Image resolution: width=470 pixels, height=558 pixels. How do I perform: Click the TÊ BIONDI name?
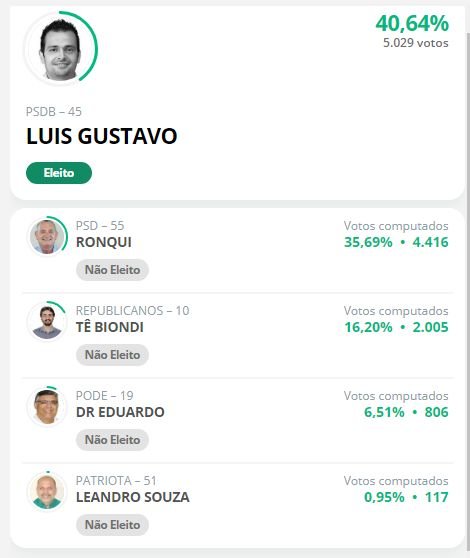(x=110, y=327)
